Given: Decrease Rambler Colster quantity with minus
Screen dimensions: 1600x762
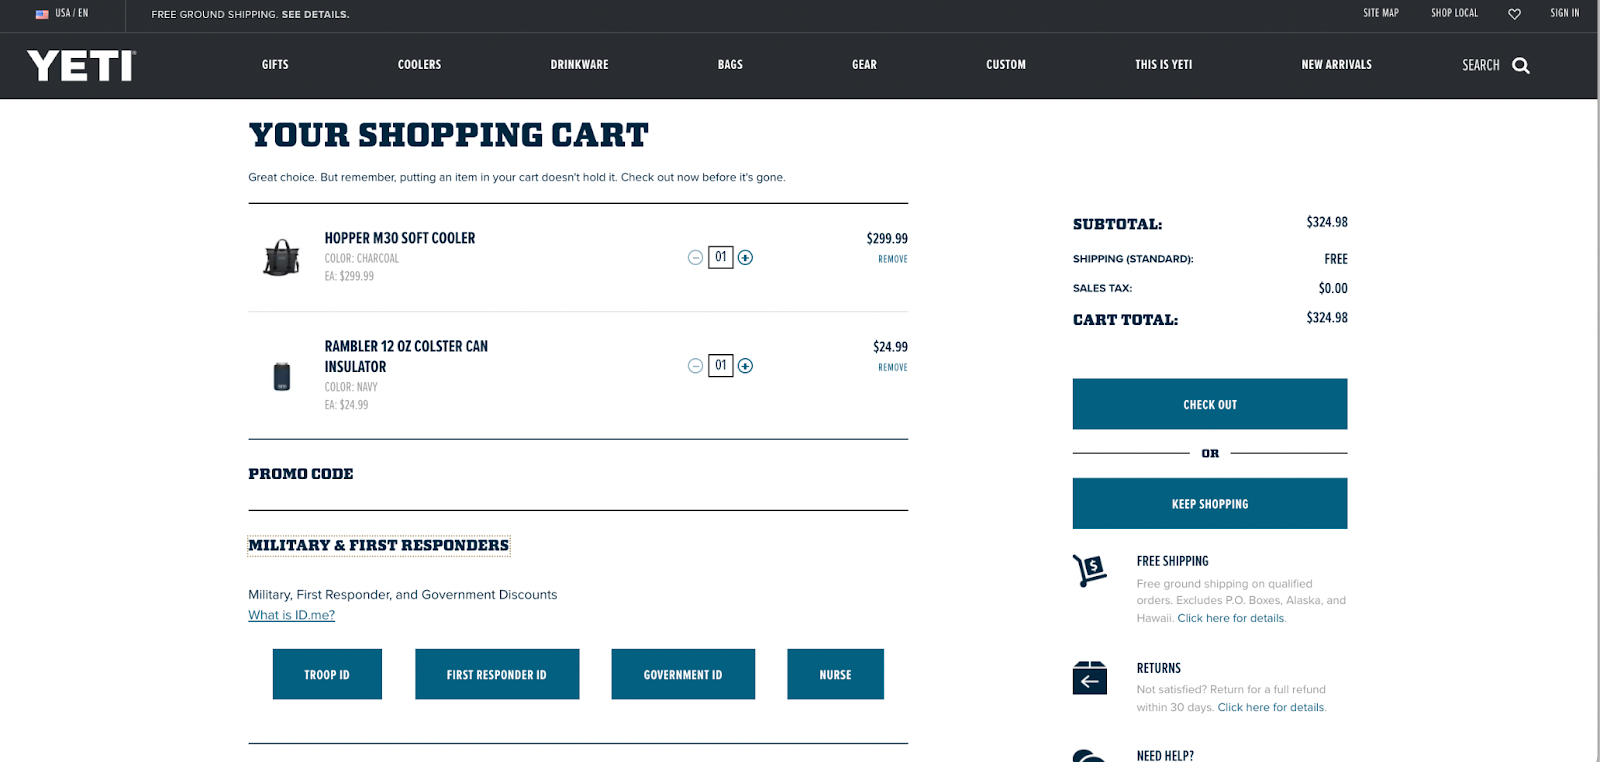Looking at the screenshot, I should point(695,366).
